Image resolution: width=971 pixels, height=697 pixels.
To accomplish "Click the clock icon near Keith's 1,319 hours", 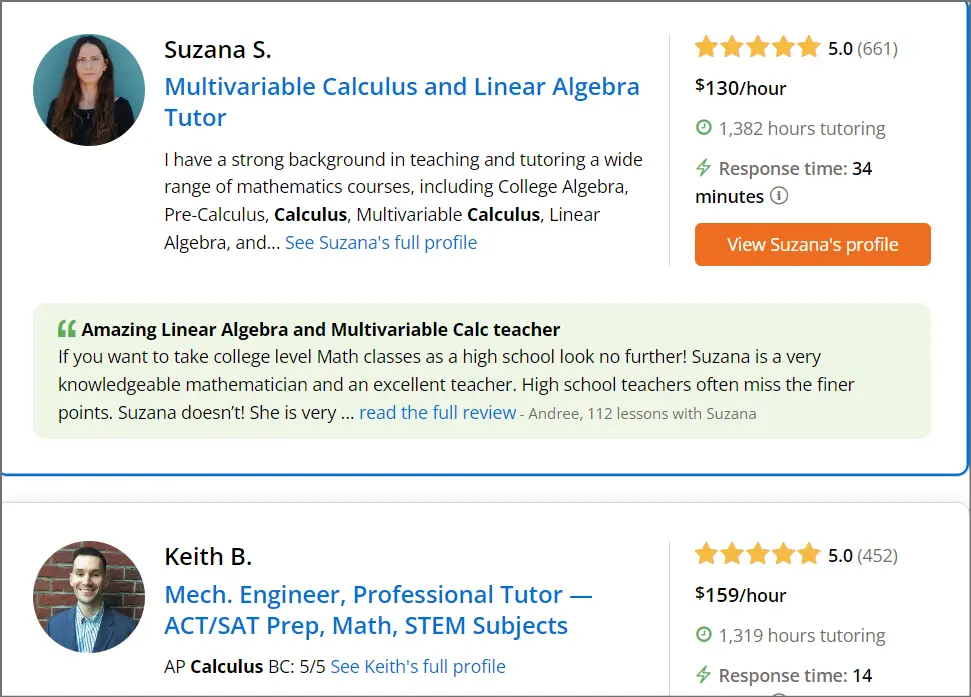I will point(703,635).
